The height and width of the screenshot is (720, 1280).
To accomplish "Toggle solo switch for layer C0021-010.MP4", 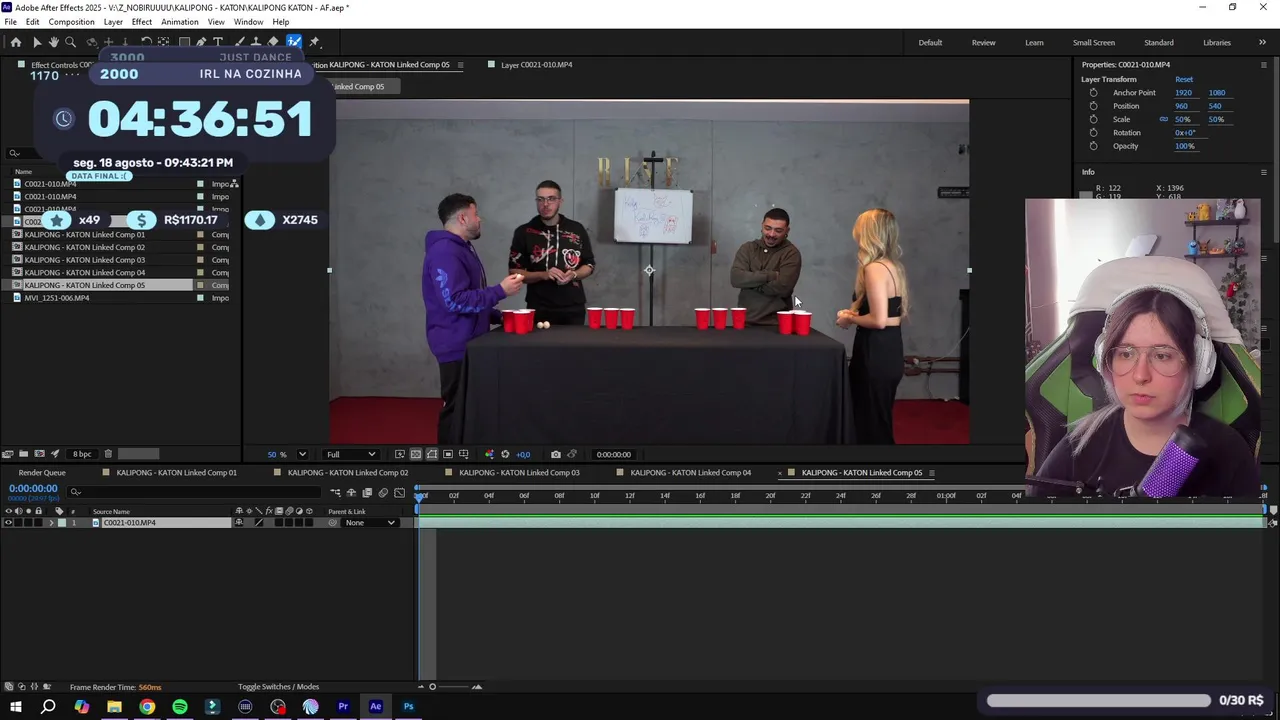I will pyautogui.click(x=28, y=523).
